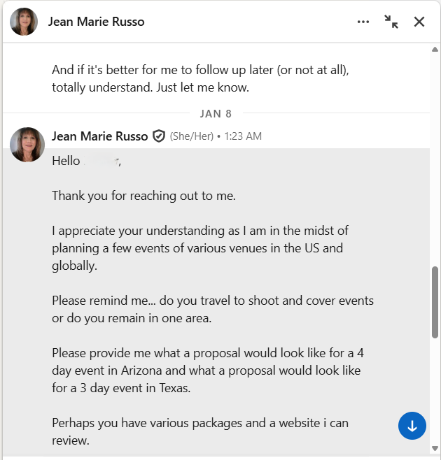441x460 pixels.
Task: Click the sender avatar beside the Jan 8 message
Action: tap(27, 144)
